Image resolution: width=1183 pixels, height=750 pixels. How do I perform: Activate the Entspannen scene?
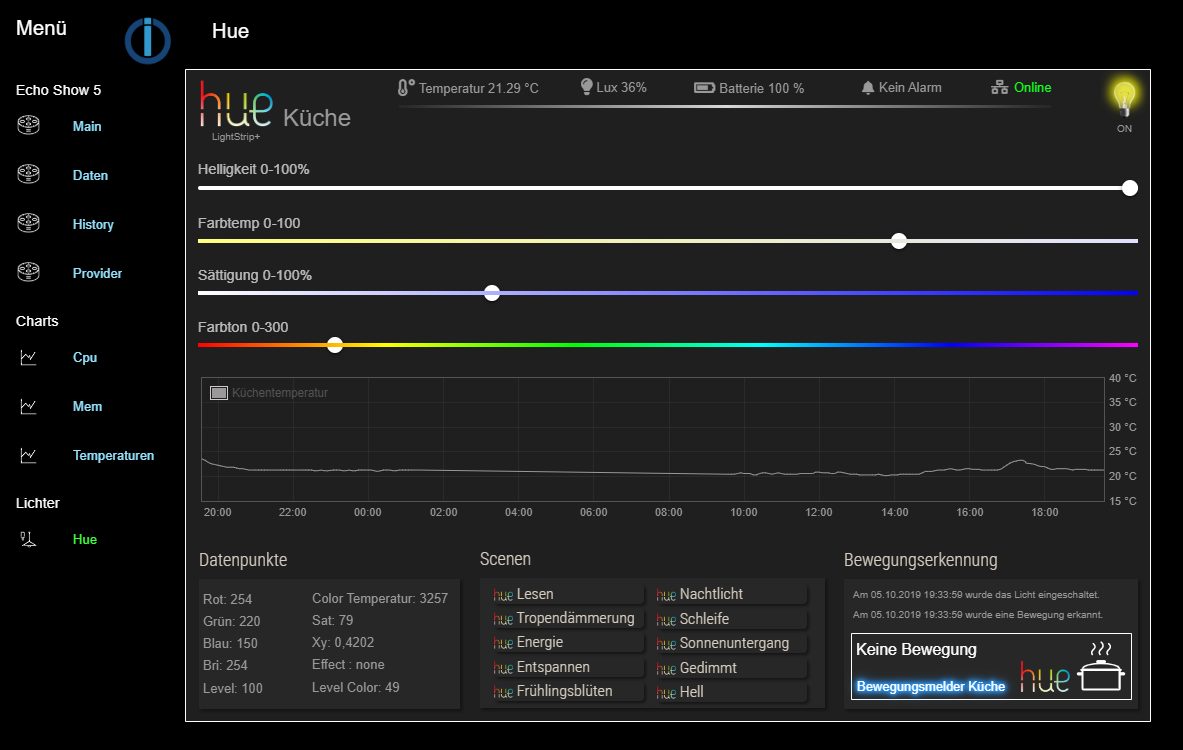tap(567, 668)
